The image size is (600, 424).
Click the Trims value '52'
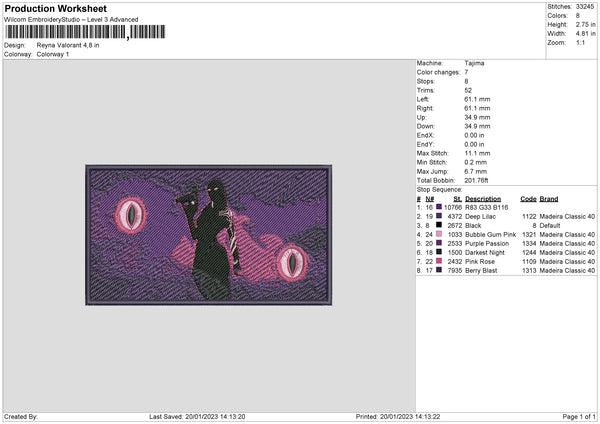tap(468, 90)
